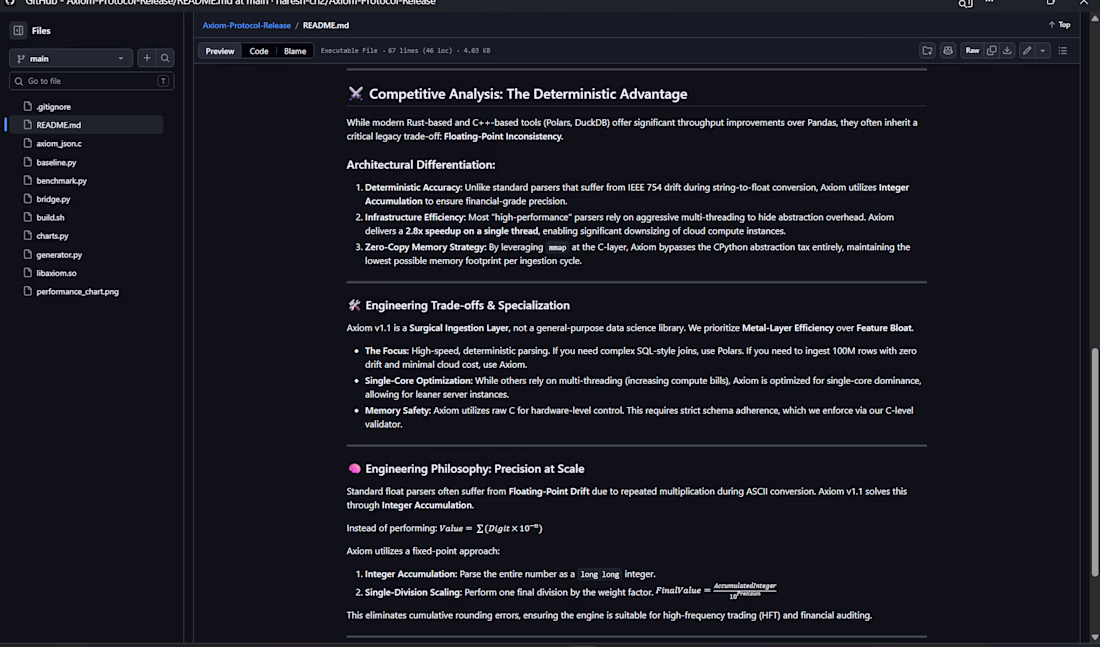Follow the Axiom-Protocol-Release breadcrumb link

click(246, 25)
